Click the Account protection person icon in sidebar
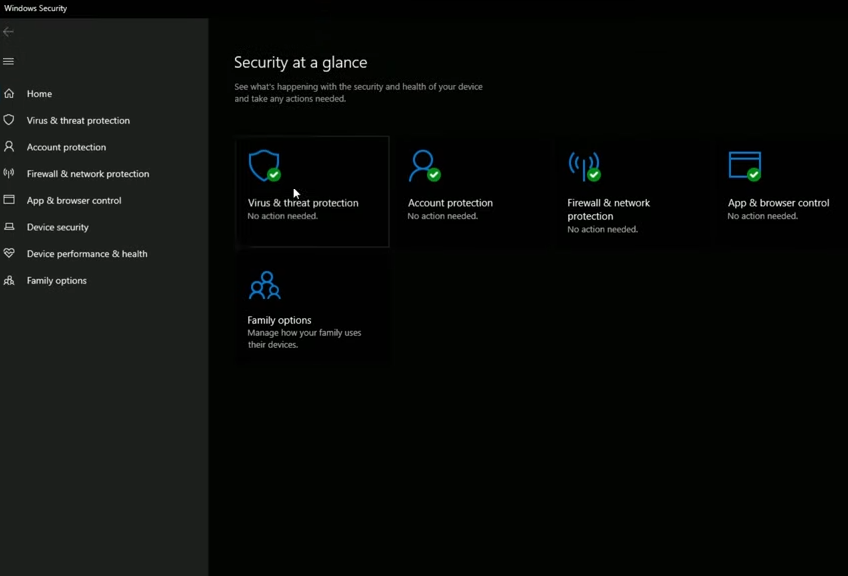The width and height of the screenshot is (848, 576). tap(9, 147)
